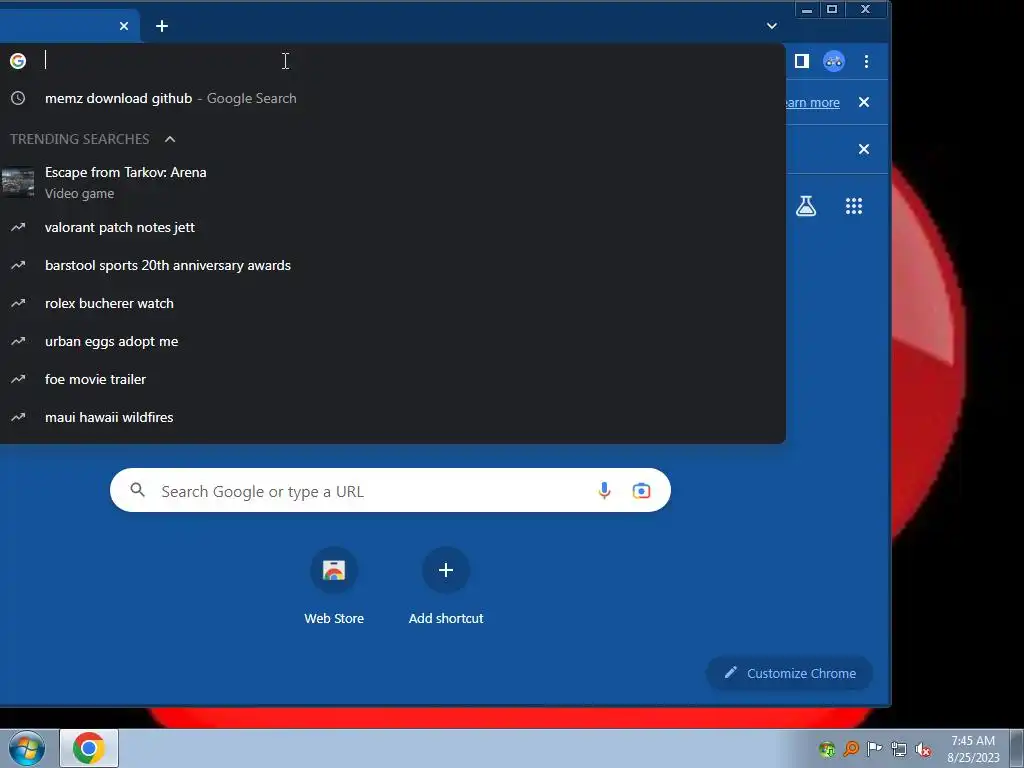Follow the Learn more link

pos(812,103)
